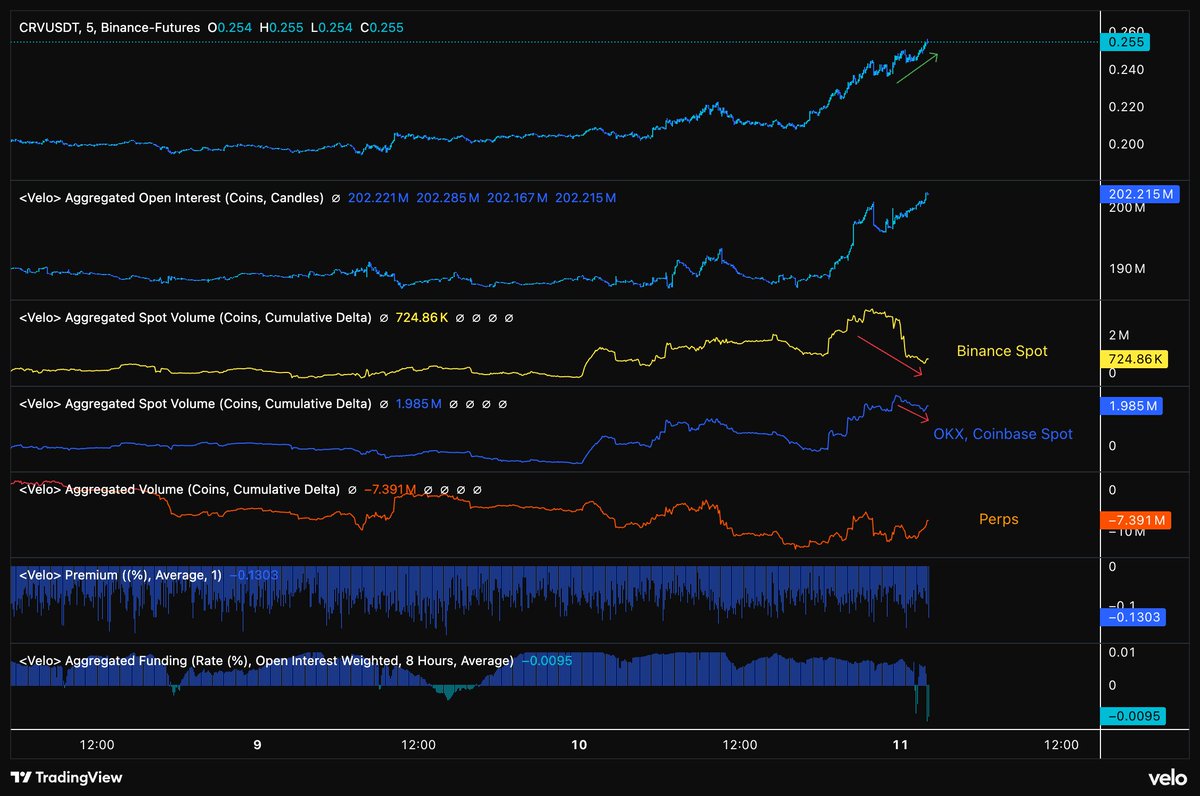Click the −10M axis tick

tap(1125, 531)
